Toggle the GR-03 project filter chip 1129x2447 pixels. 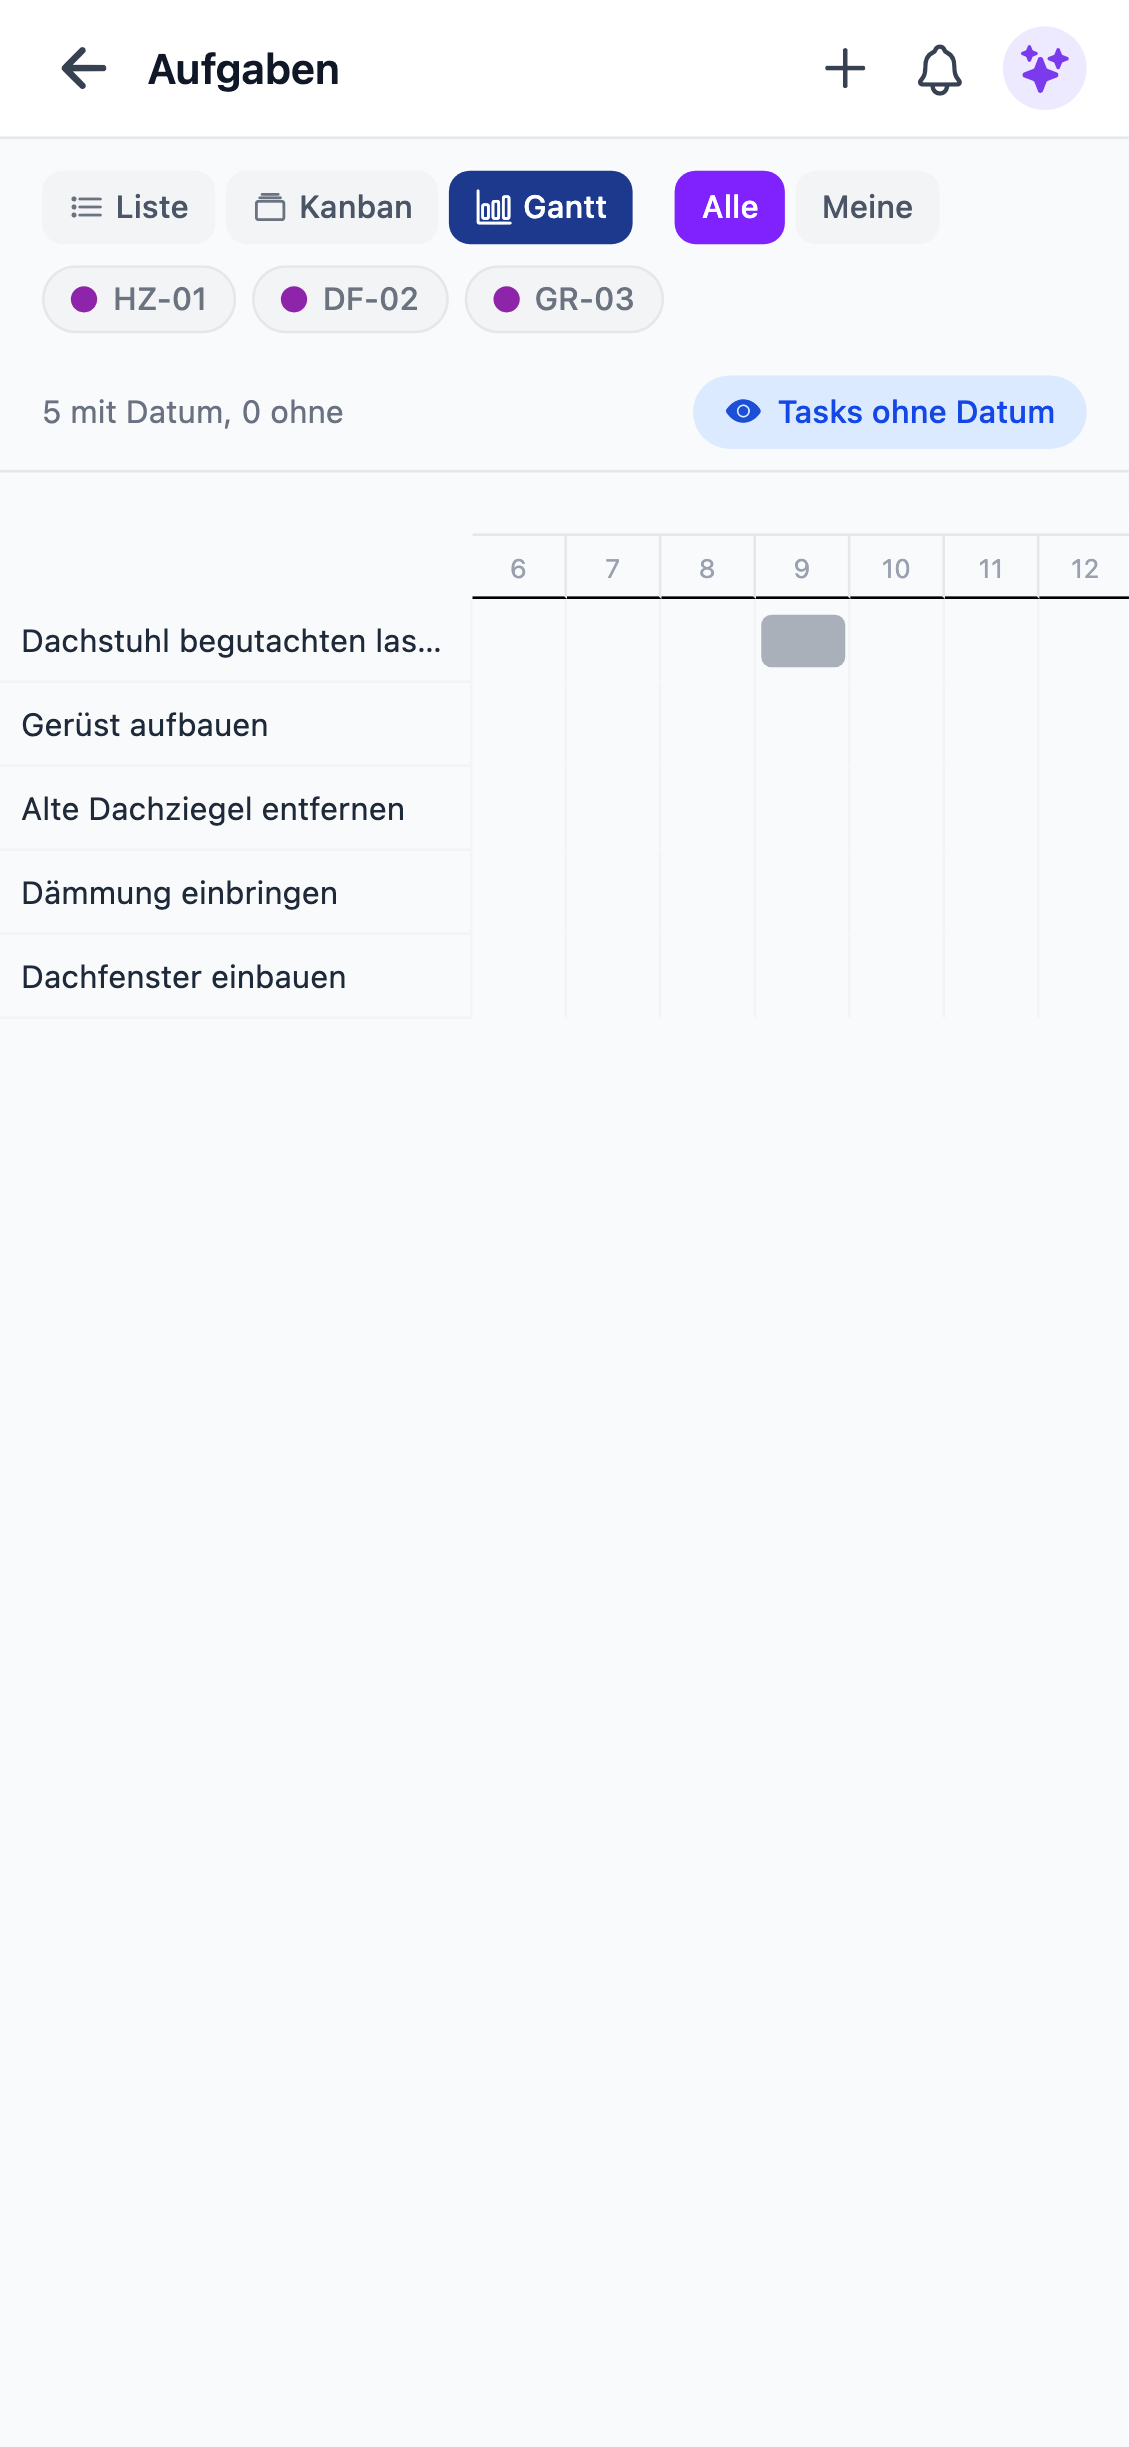click(564, 299)
